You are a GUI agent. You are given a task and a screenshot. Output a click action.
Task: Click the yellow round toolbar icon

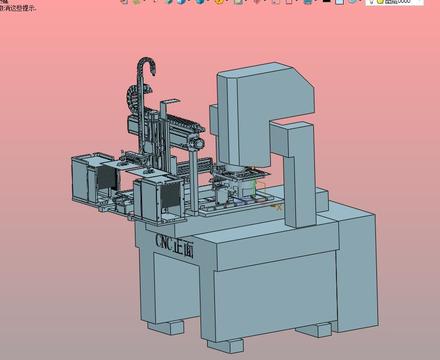click(219, 1)
